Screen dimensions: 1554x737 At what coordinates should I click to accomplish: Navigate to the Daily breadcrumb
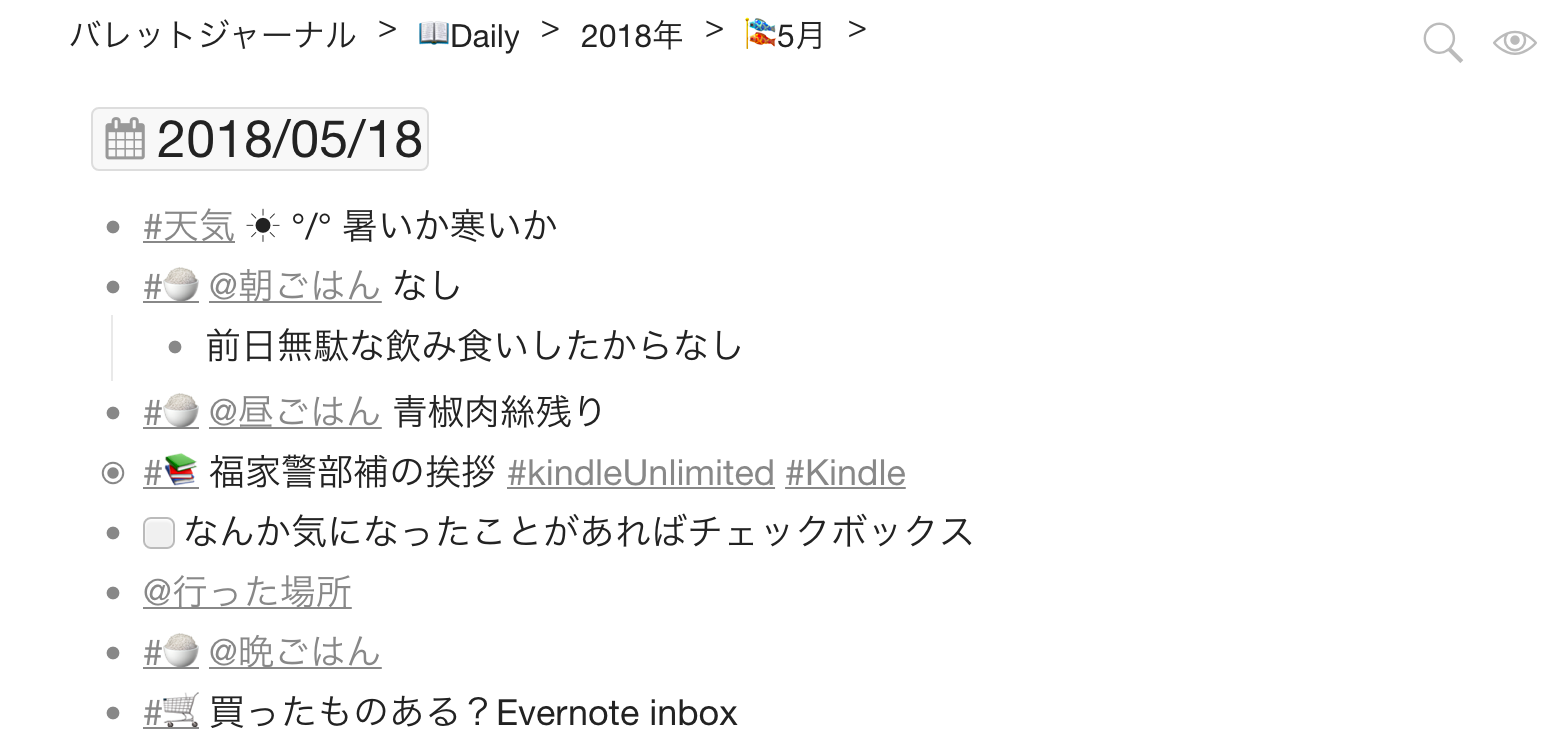(x=469, y=36)
